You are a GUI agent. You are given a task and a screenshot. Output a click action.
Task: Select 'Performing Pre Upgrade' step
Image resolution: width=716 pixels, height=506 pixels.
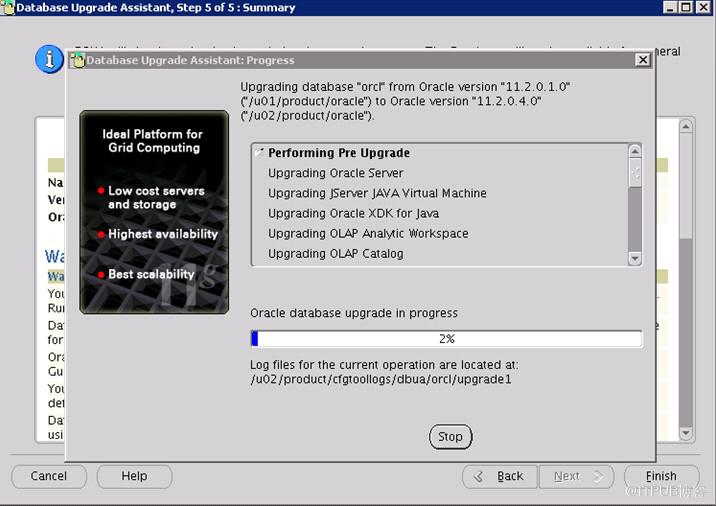tap(339, 153)
